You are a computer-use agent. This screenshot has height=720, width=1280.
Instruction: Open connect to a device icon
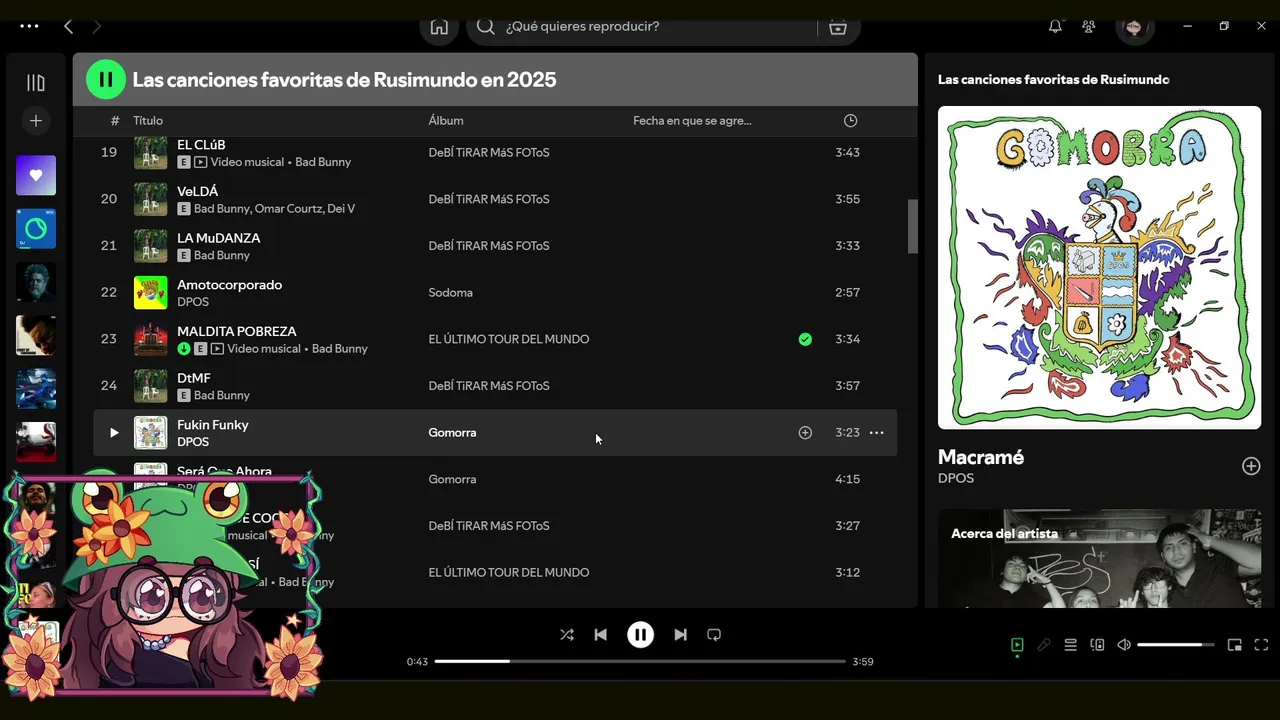coord(1097,645)
